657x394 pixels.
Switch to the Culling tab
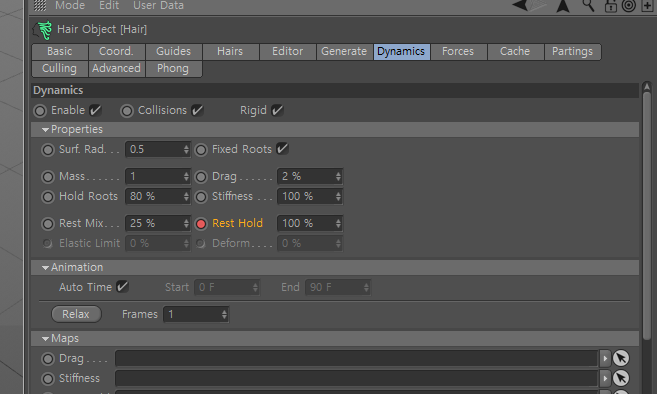[59, 69]
